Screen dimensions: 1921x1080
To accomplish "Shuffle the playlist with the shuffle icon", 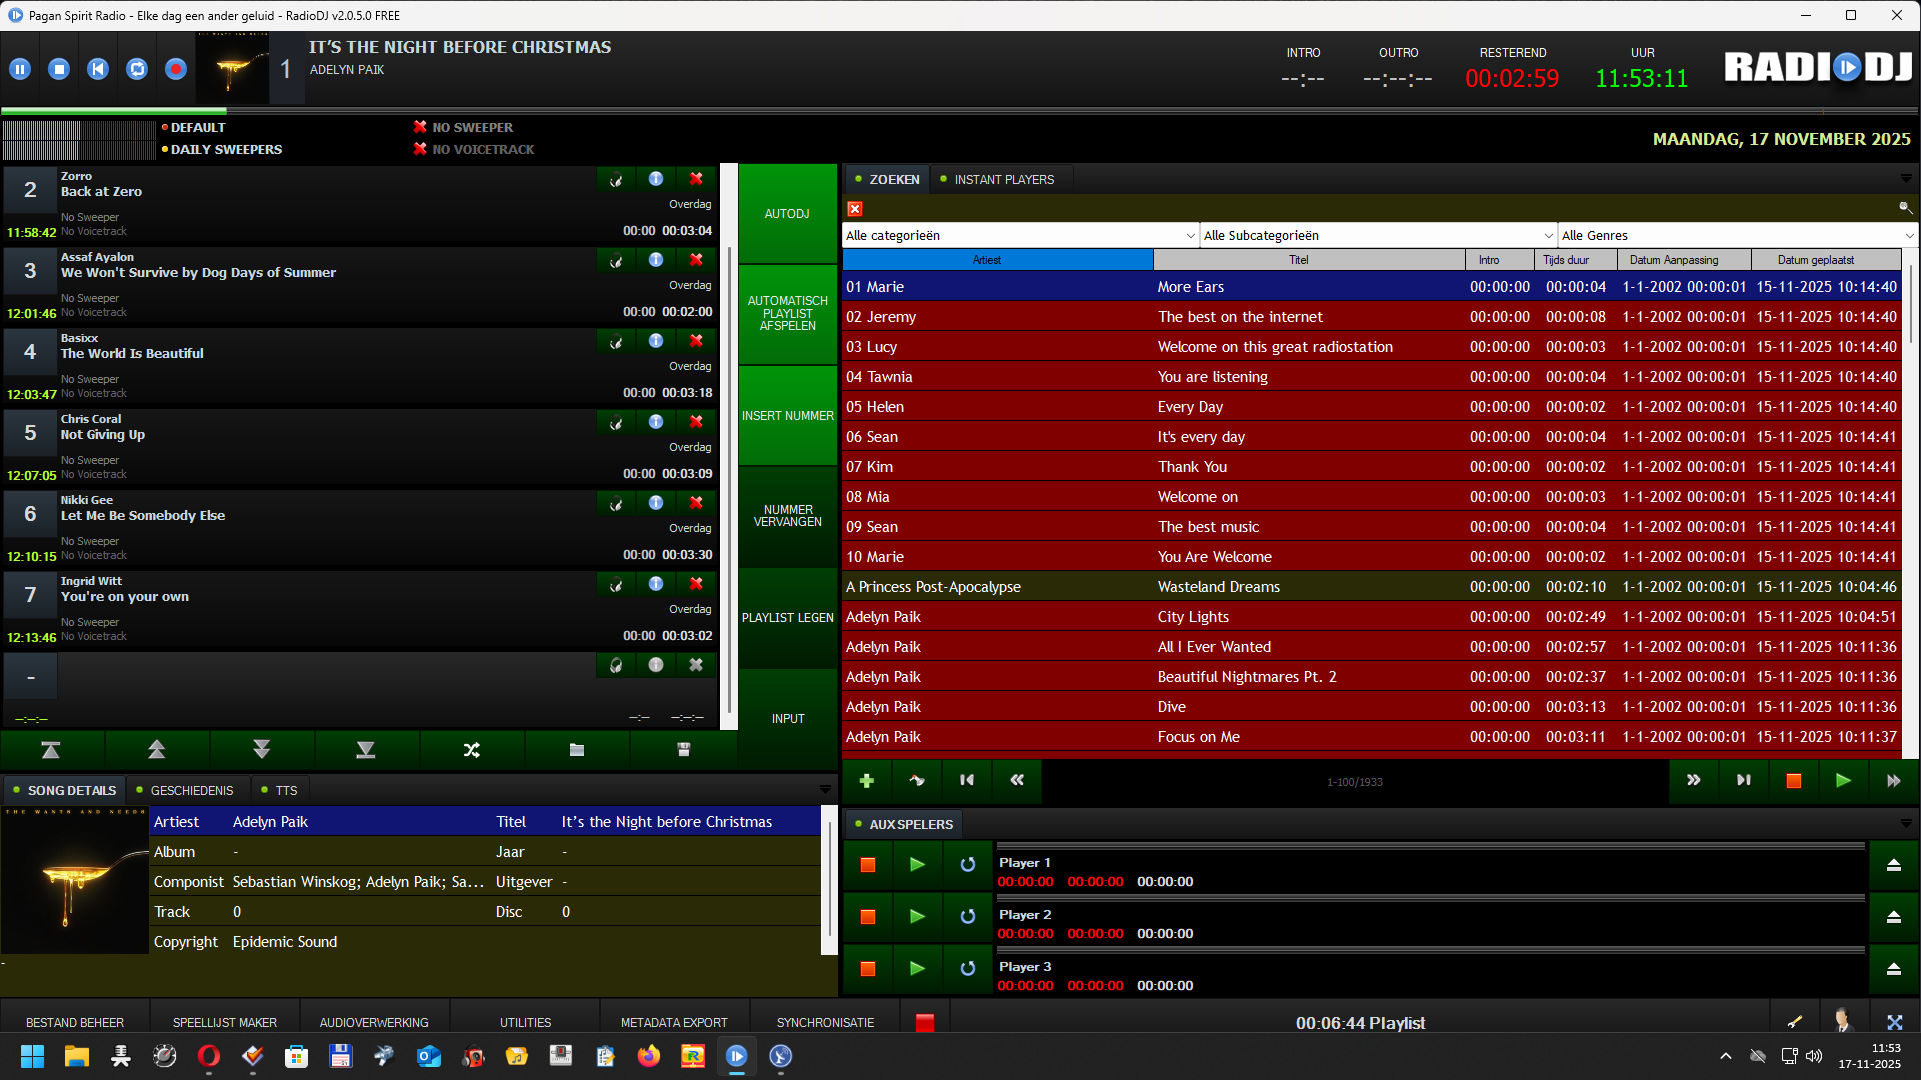I will pyautogui.click(x=472, y=750).
